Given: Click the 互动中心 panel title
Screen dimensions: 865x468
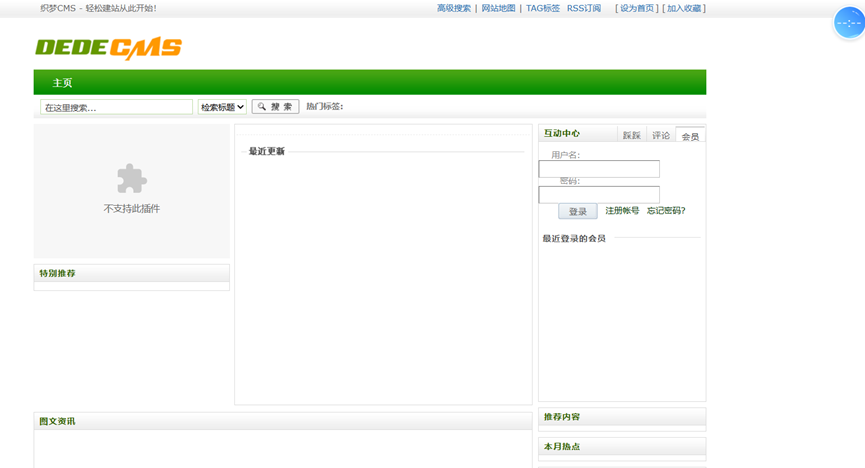Looking at the screenshot, I should point(562,133).
